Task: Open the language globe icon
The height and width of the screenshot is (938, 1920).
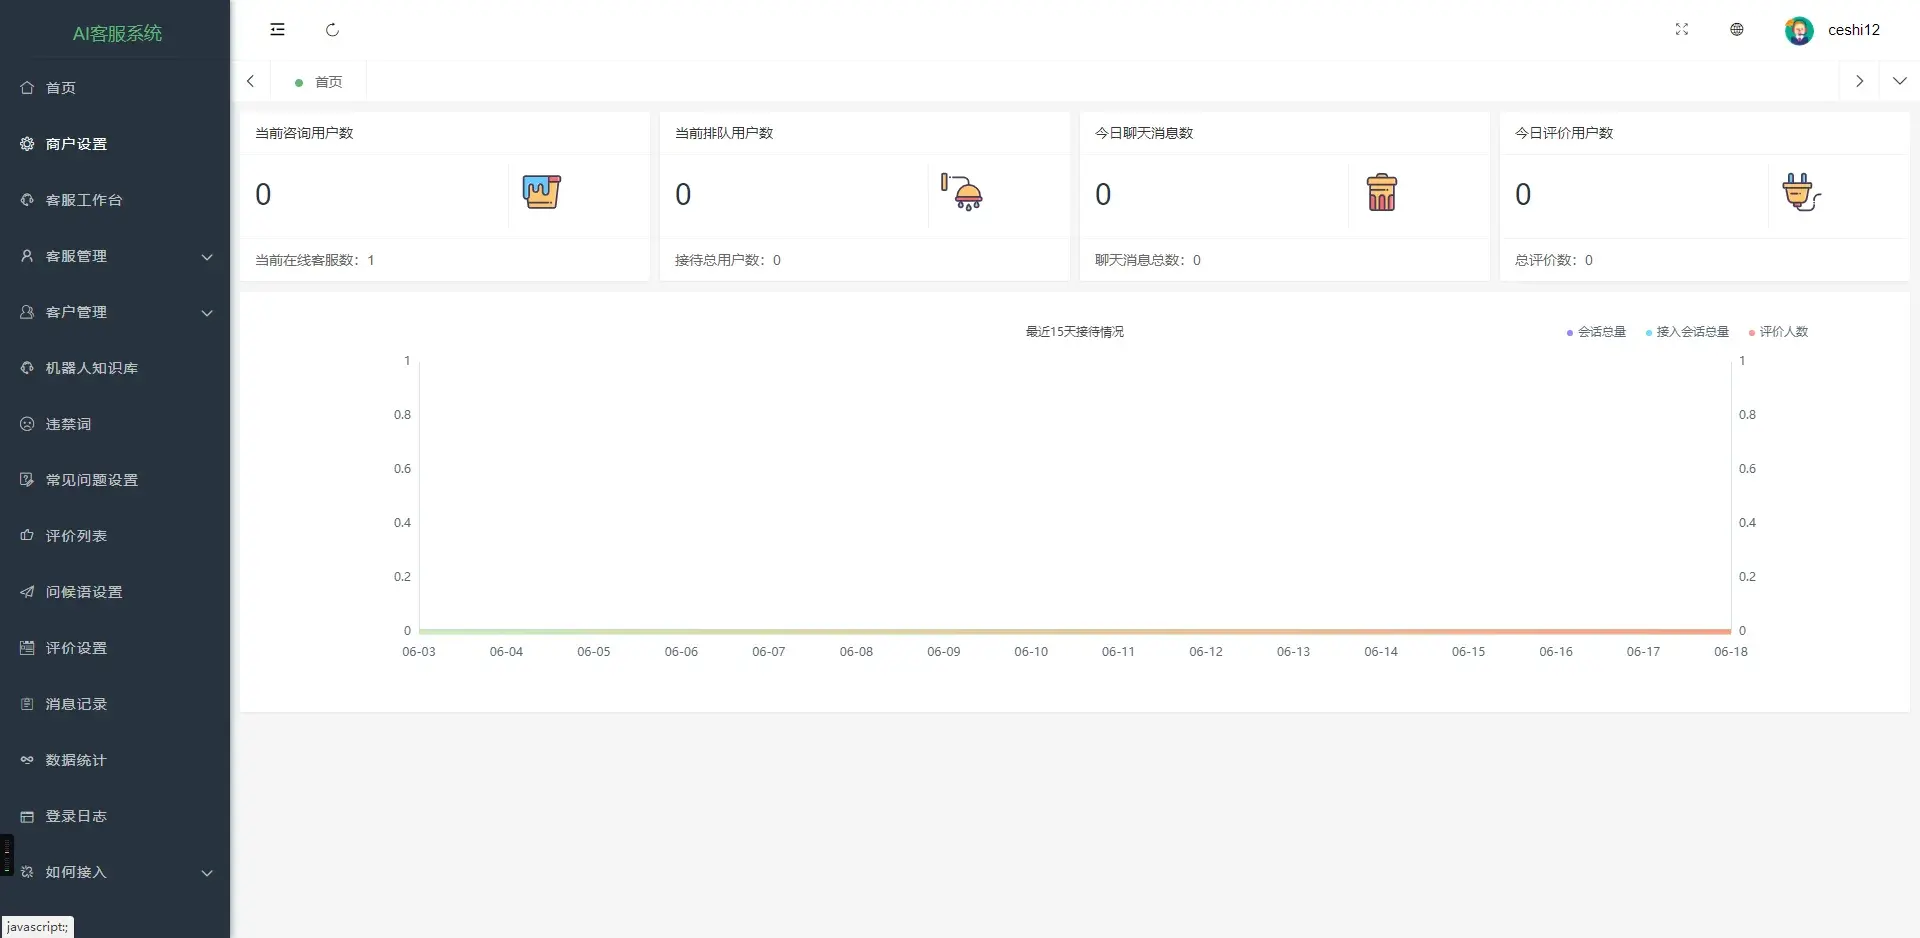Action: pos(1737,30)
